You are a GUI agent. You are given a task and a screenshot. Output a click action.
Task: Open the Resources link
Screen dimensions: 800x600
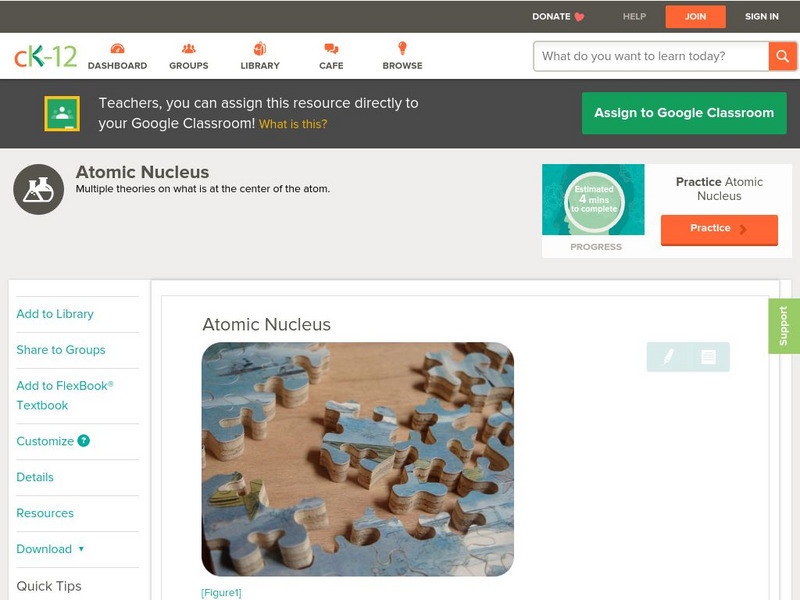(45, 513)
